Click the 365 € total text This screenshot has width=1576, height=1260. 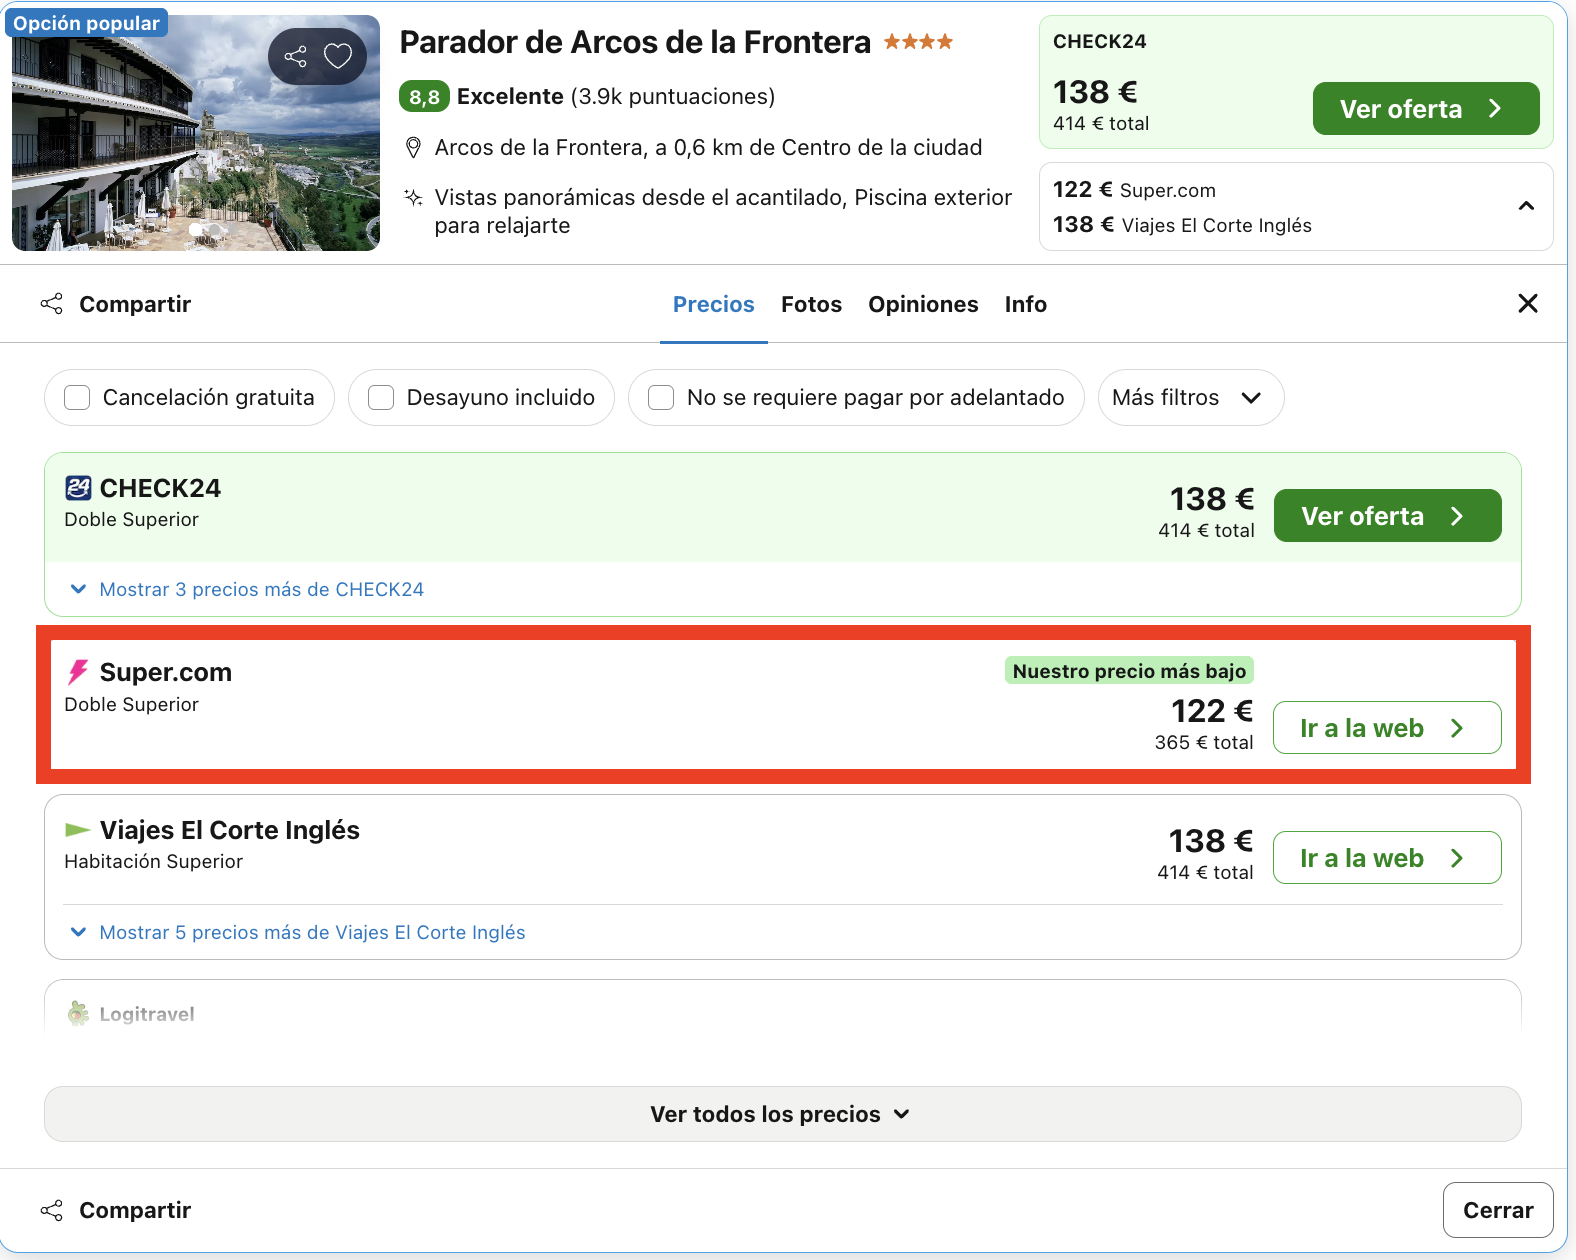click(1204, 742)
